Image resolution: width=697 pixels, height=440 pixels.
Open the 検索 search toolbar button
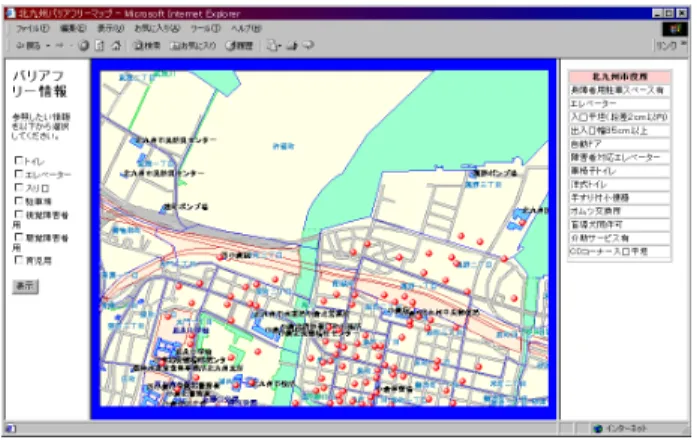pos(147,45)
